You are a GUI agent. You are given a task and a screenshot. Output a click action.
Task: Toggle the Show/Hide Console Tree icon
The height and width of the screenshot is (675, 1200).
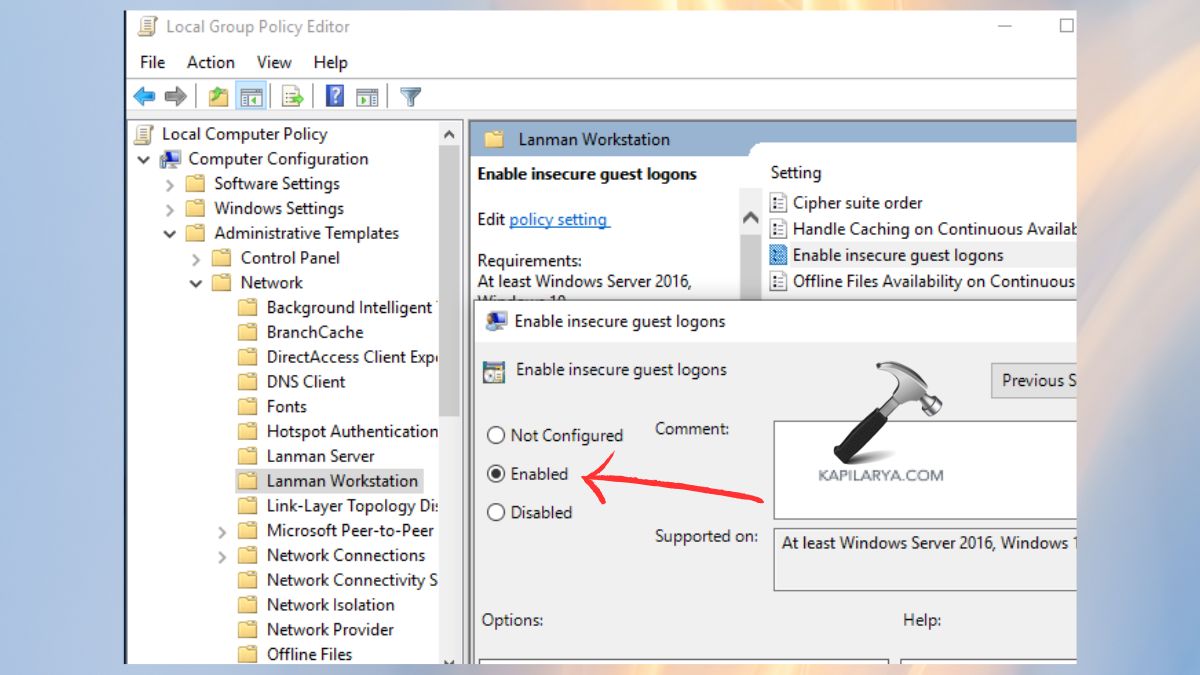pyautogui.click(x=252, y=95)
